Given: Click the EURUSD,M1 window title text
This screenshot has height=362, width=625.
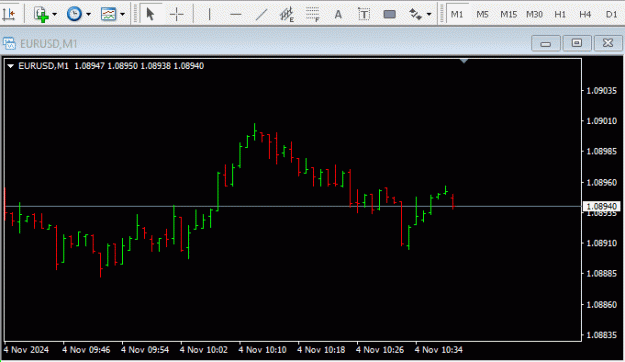Looking at the screenshot, I should pos(48,43).
